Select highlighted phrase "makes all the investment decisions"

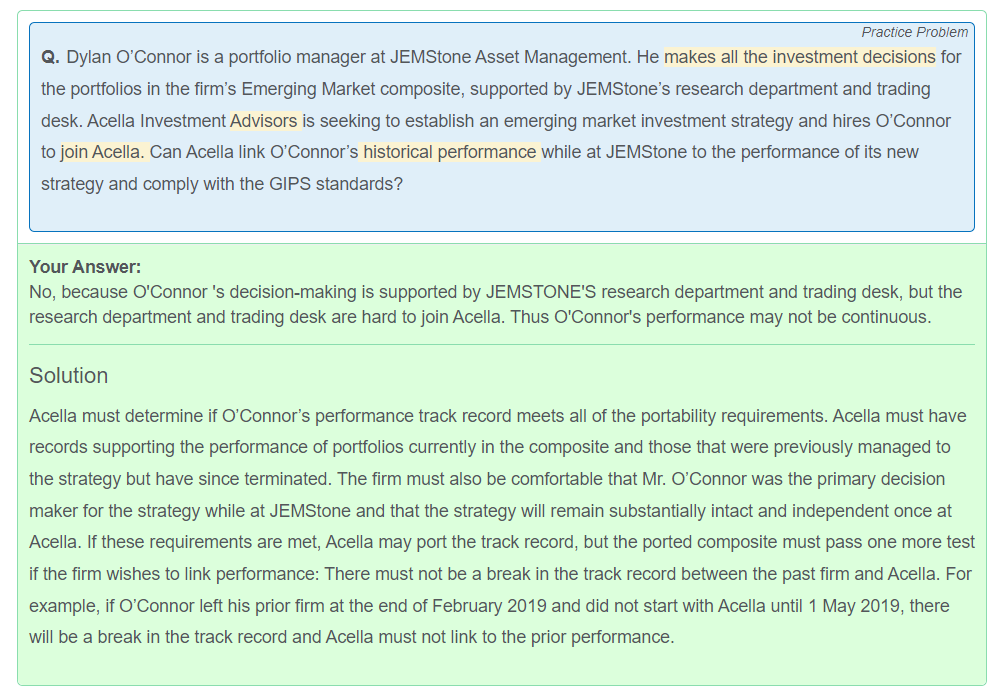pos(799,57)
